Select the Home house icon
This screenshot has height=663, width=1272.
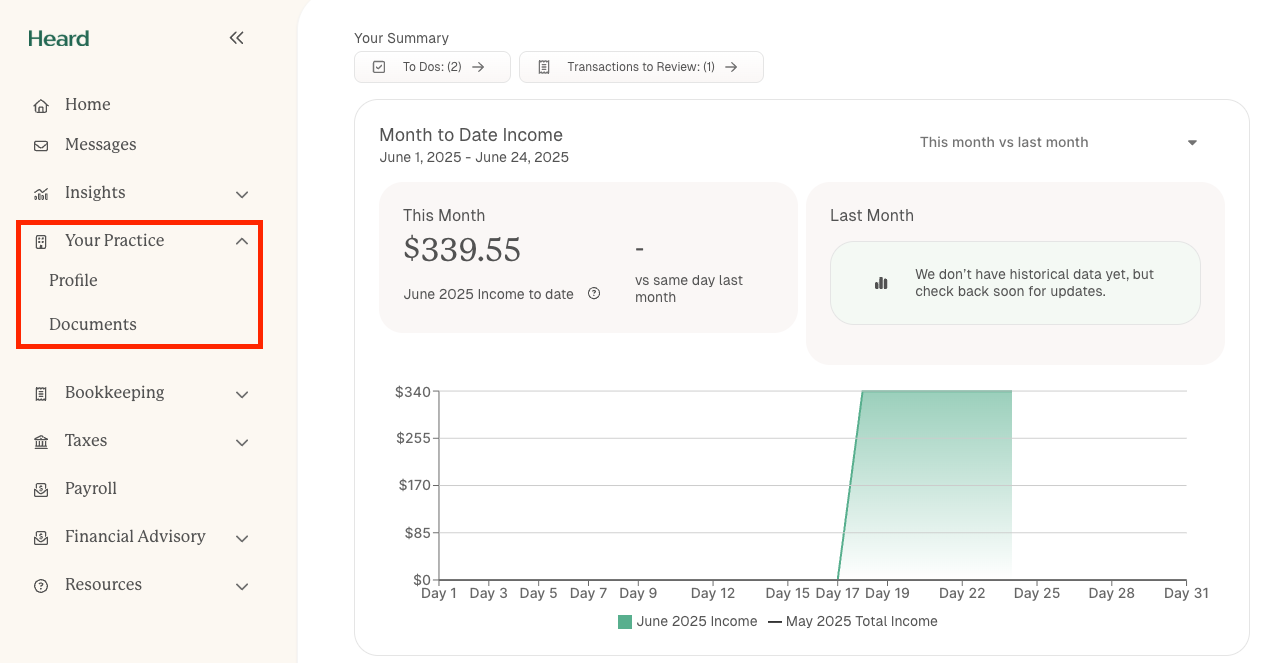40,104
